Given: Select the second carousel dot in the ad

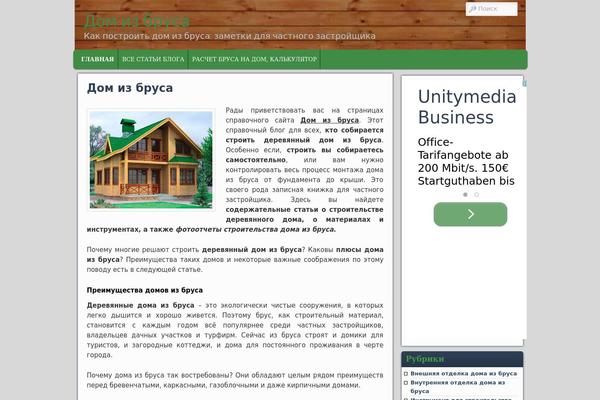Looking at the screenshot, I should coord(476,194).
